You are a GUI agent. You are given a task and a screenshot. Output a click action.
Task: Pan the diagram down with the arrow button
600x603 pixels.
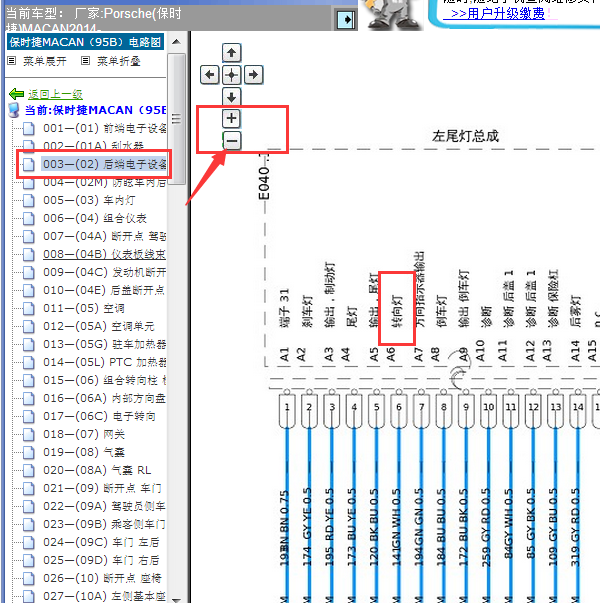[x=231, y=97]
